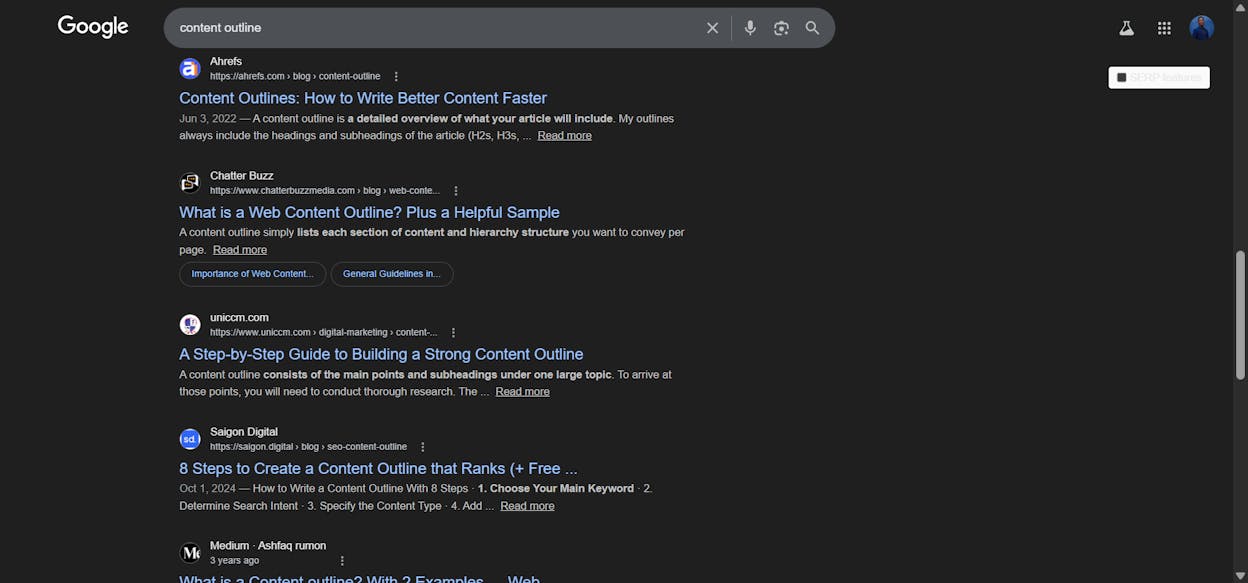Click Read more on Chatter Buzz snippet
This screenshot has height=583, width=1248.
240,249
